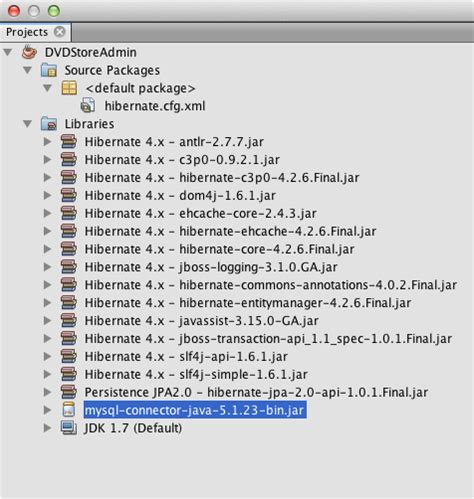Viewport: 474px width, 499px height.
Task: Click the JDK 1.7 computer icon
Action: click(x=69, y=428)
